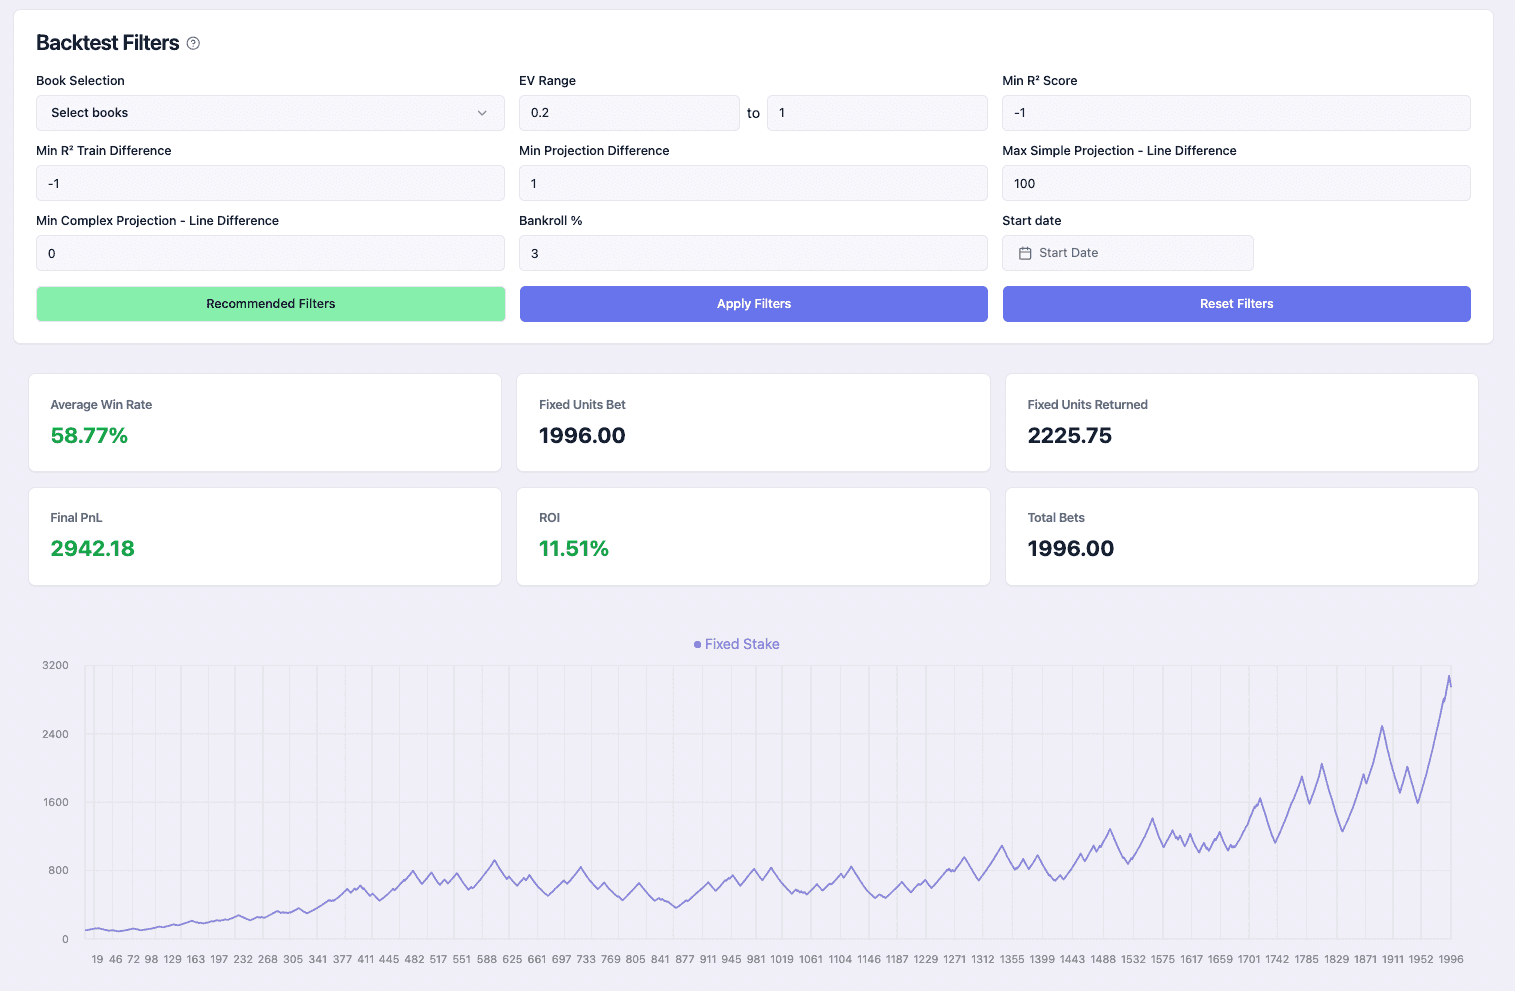Click the ROI statistic card
This screenshot has width=1515, height=991.
coord(752,536)
